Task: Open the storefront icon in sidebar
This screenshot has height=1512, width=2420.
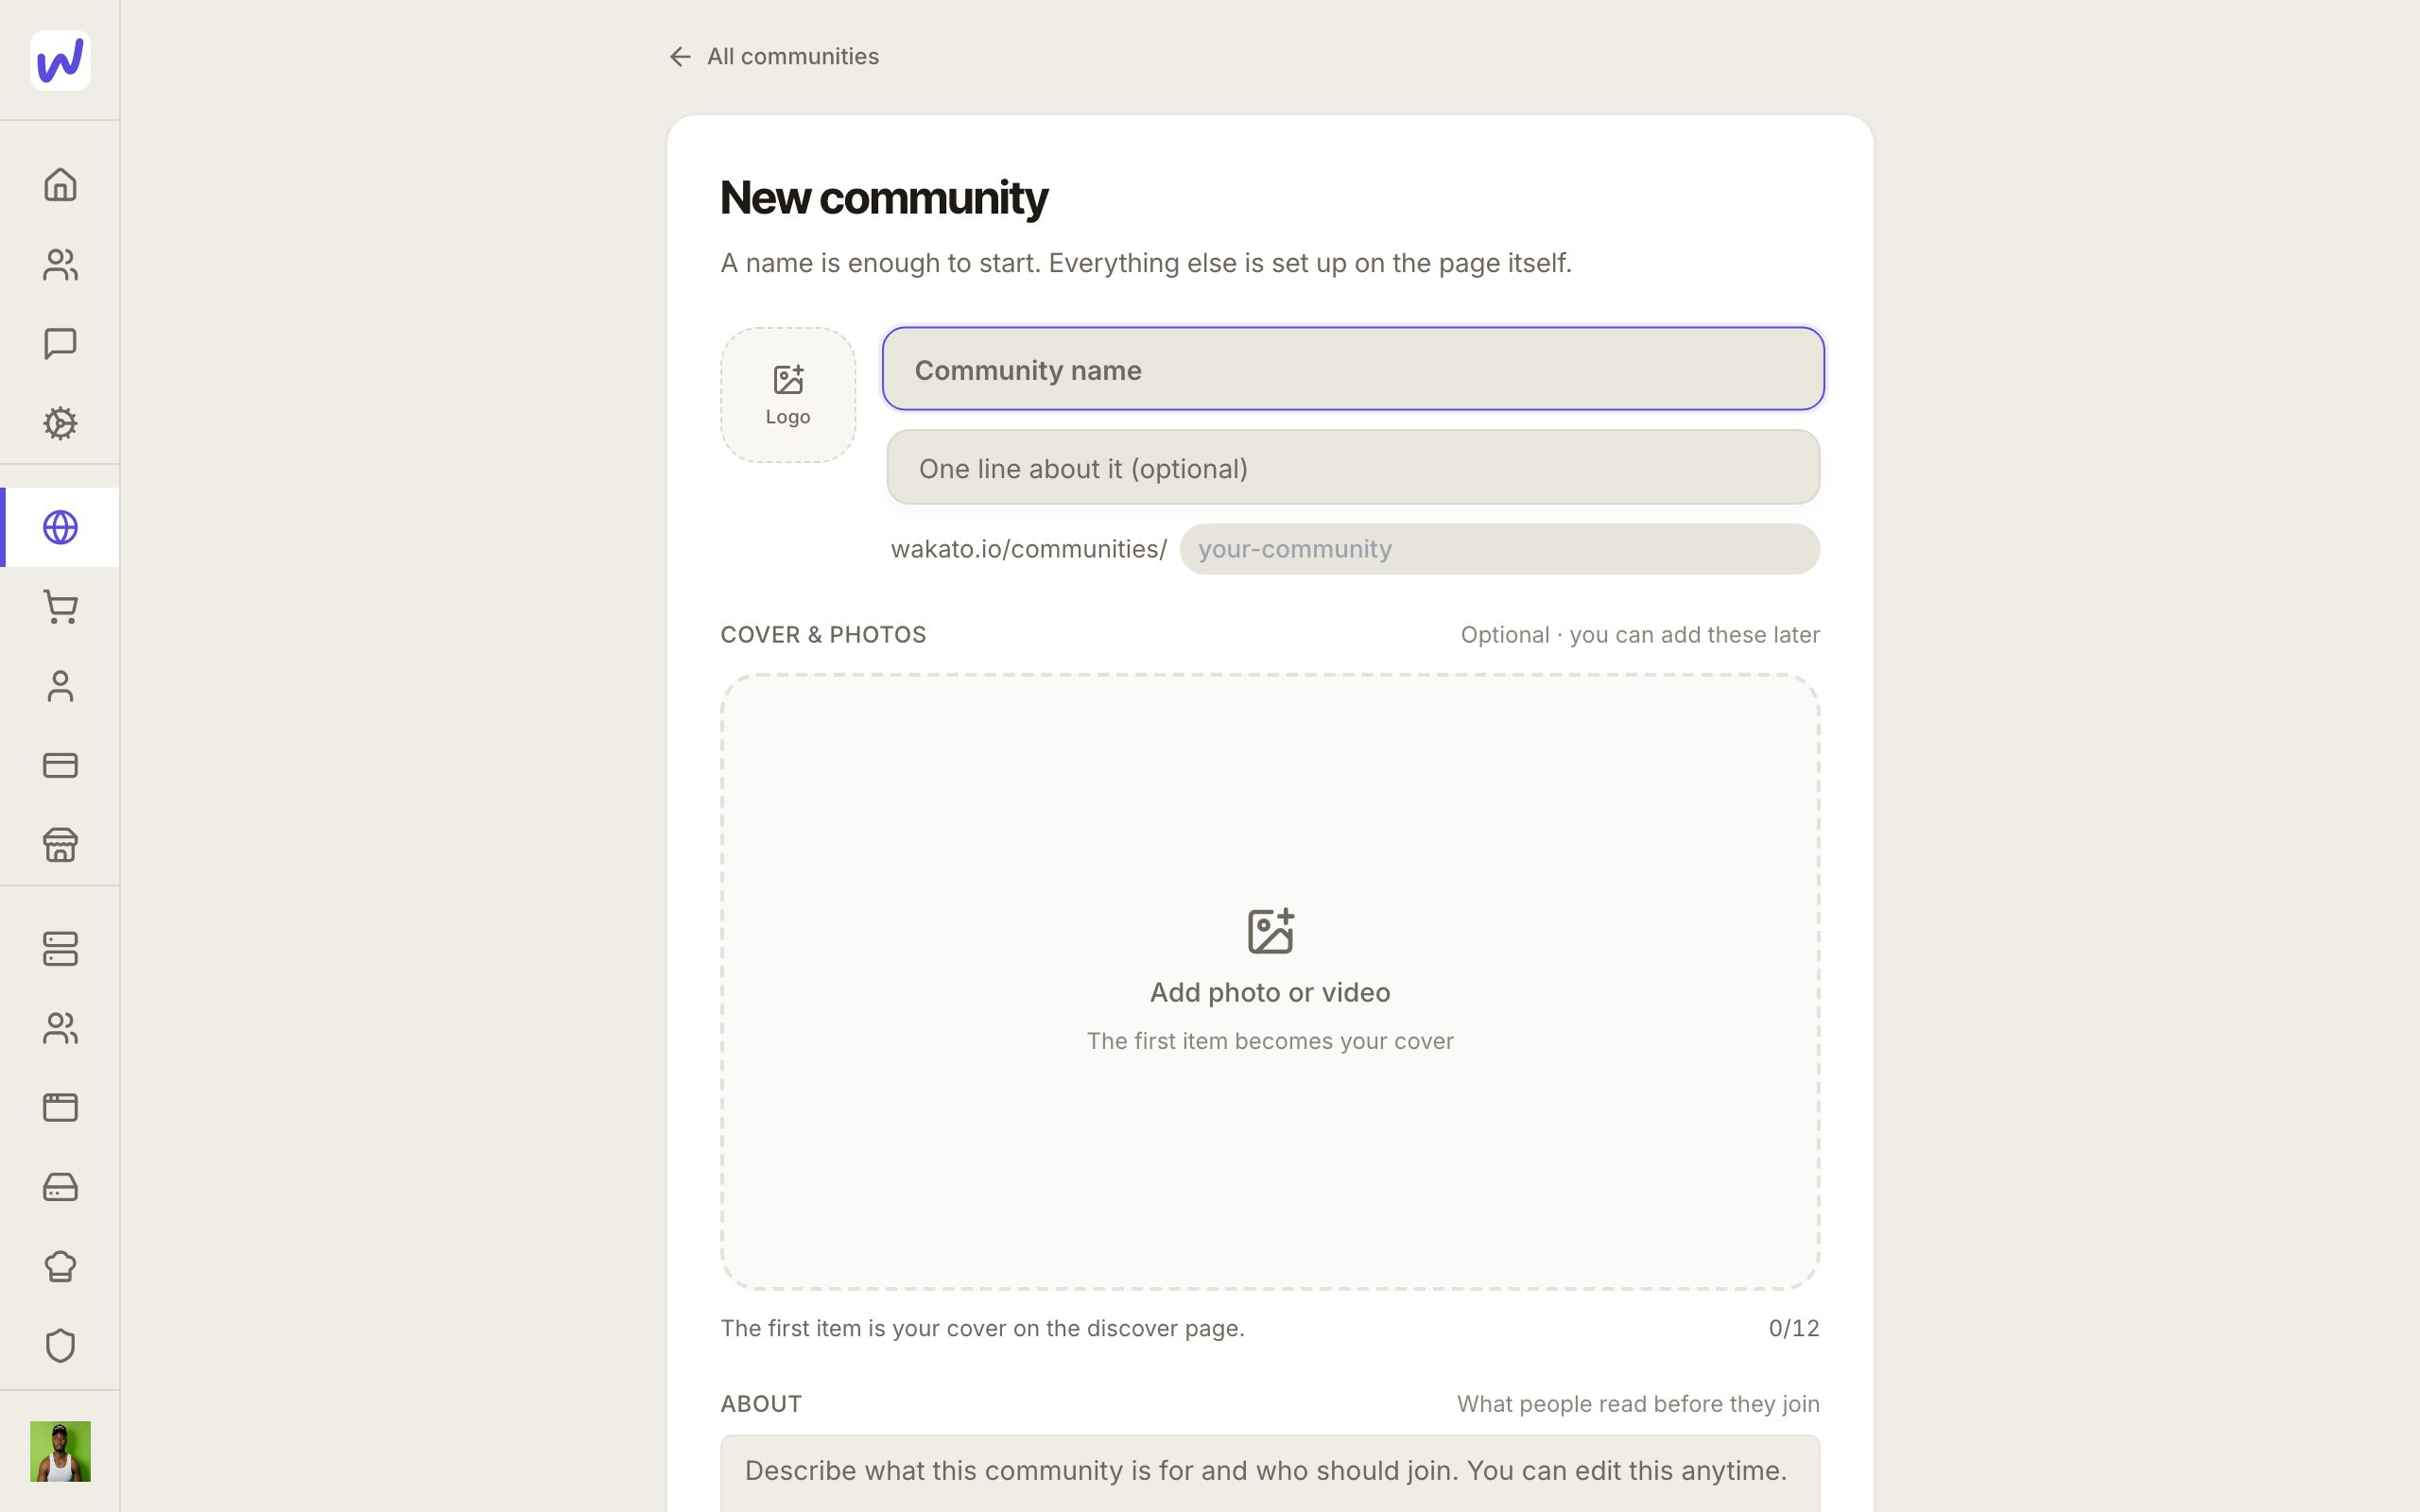Action: click(x=60, y=845)
